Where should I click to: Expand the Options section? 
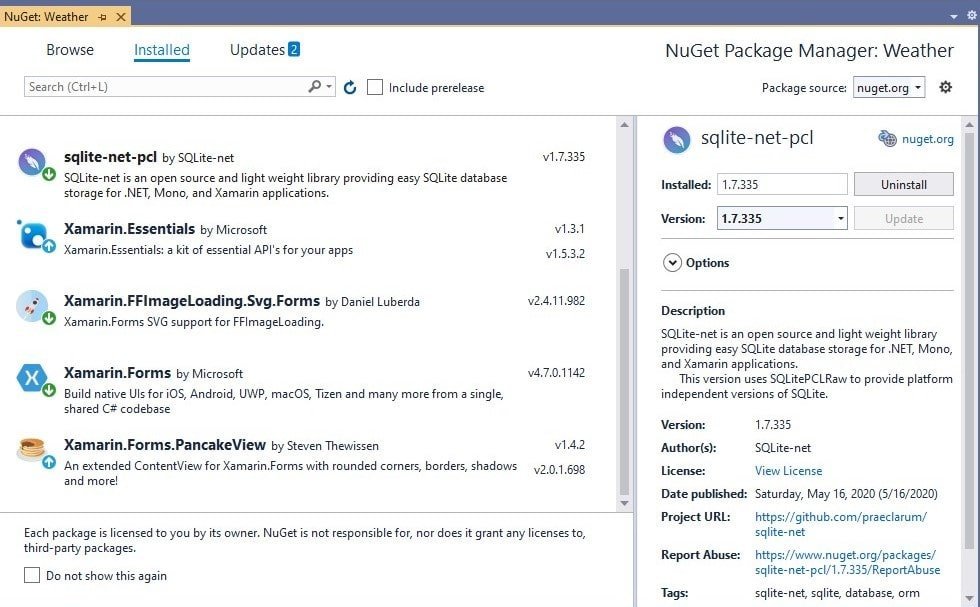[x=672, y=263]
